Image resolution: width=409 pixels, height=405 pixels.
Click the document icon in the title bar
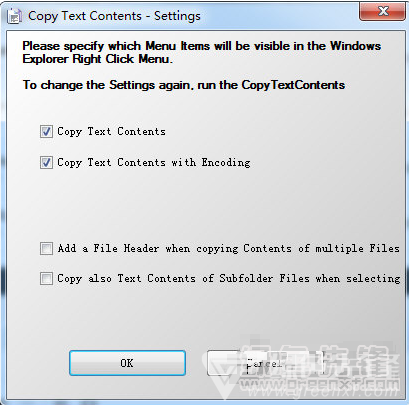[x=14, y=16]
